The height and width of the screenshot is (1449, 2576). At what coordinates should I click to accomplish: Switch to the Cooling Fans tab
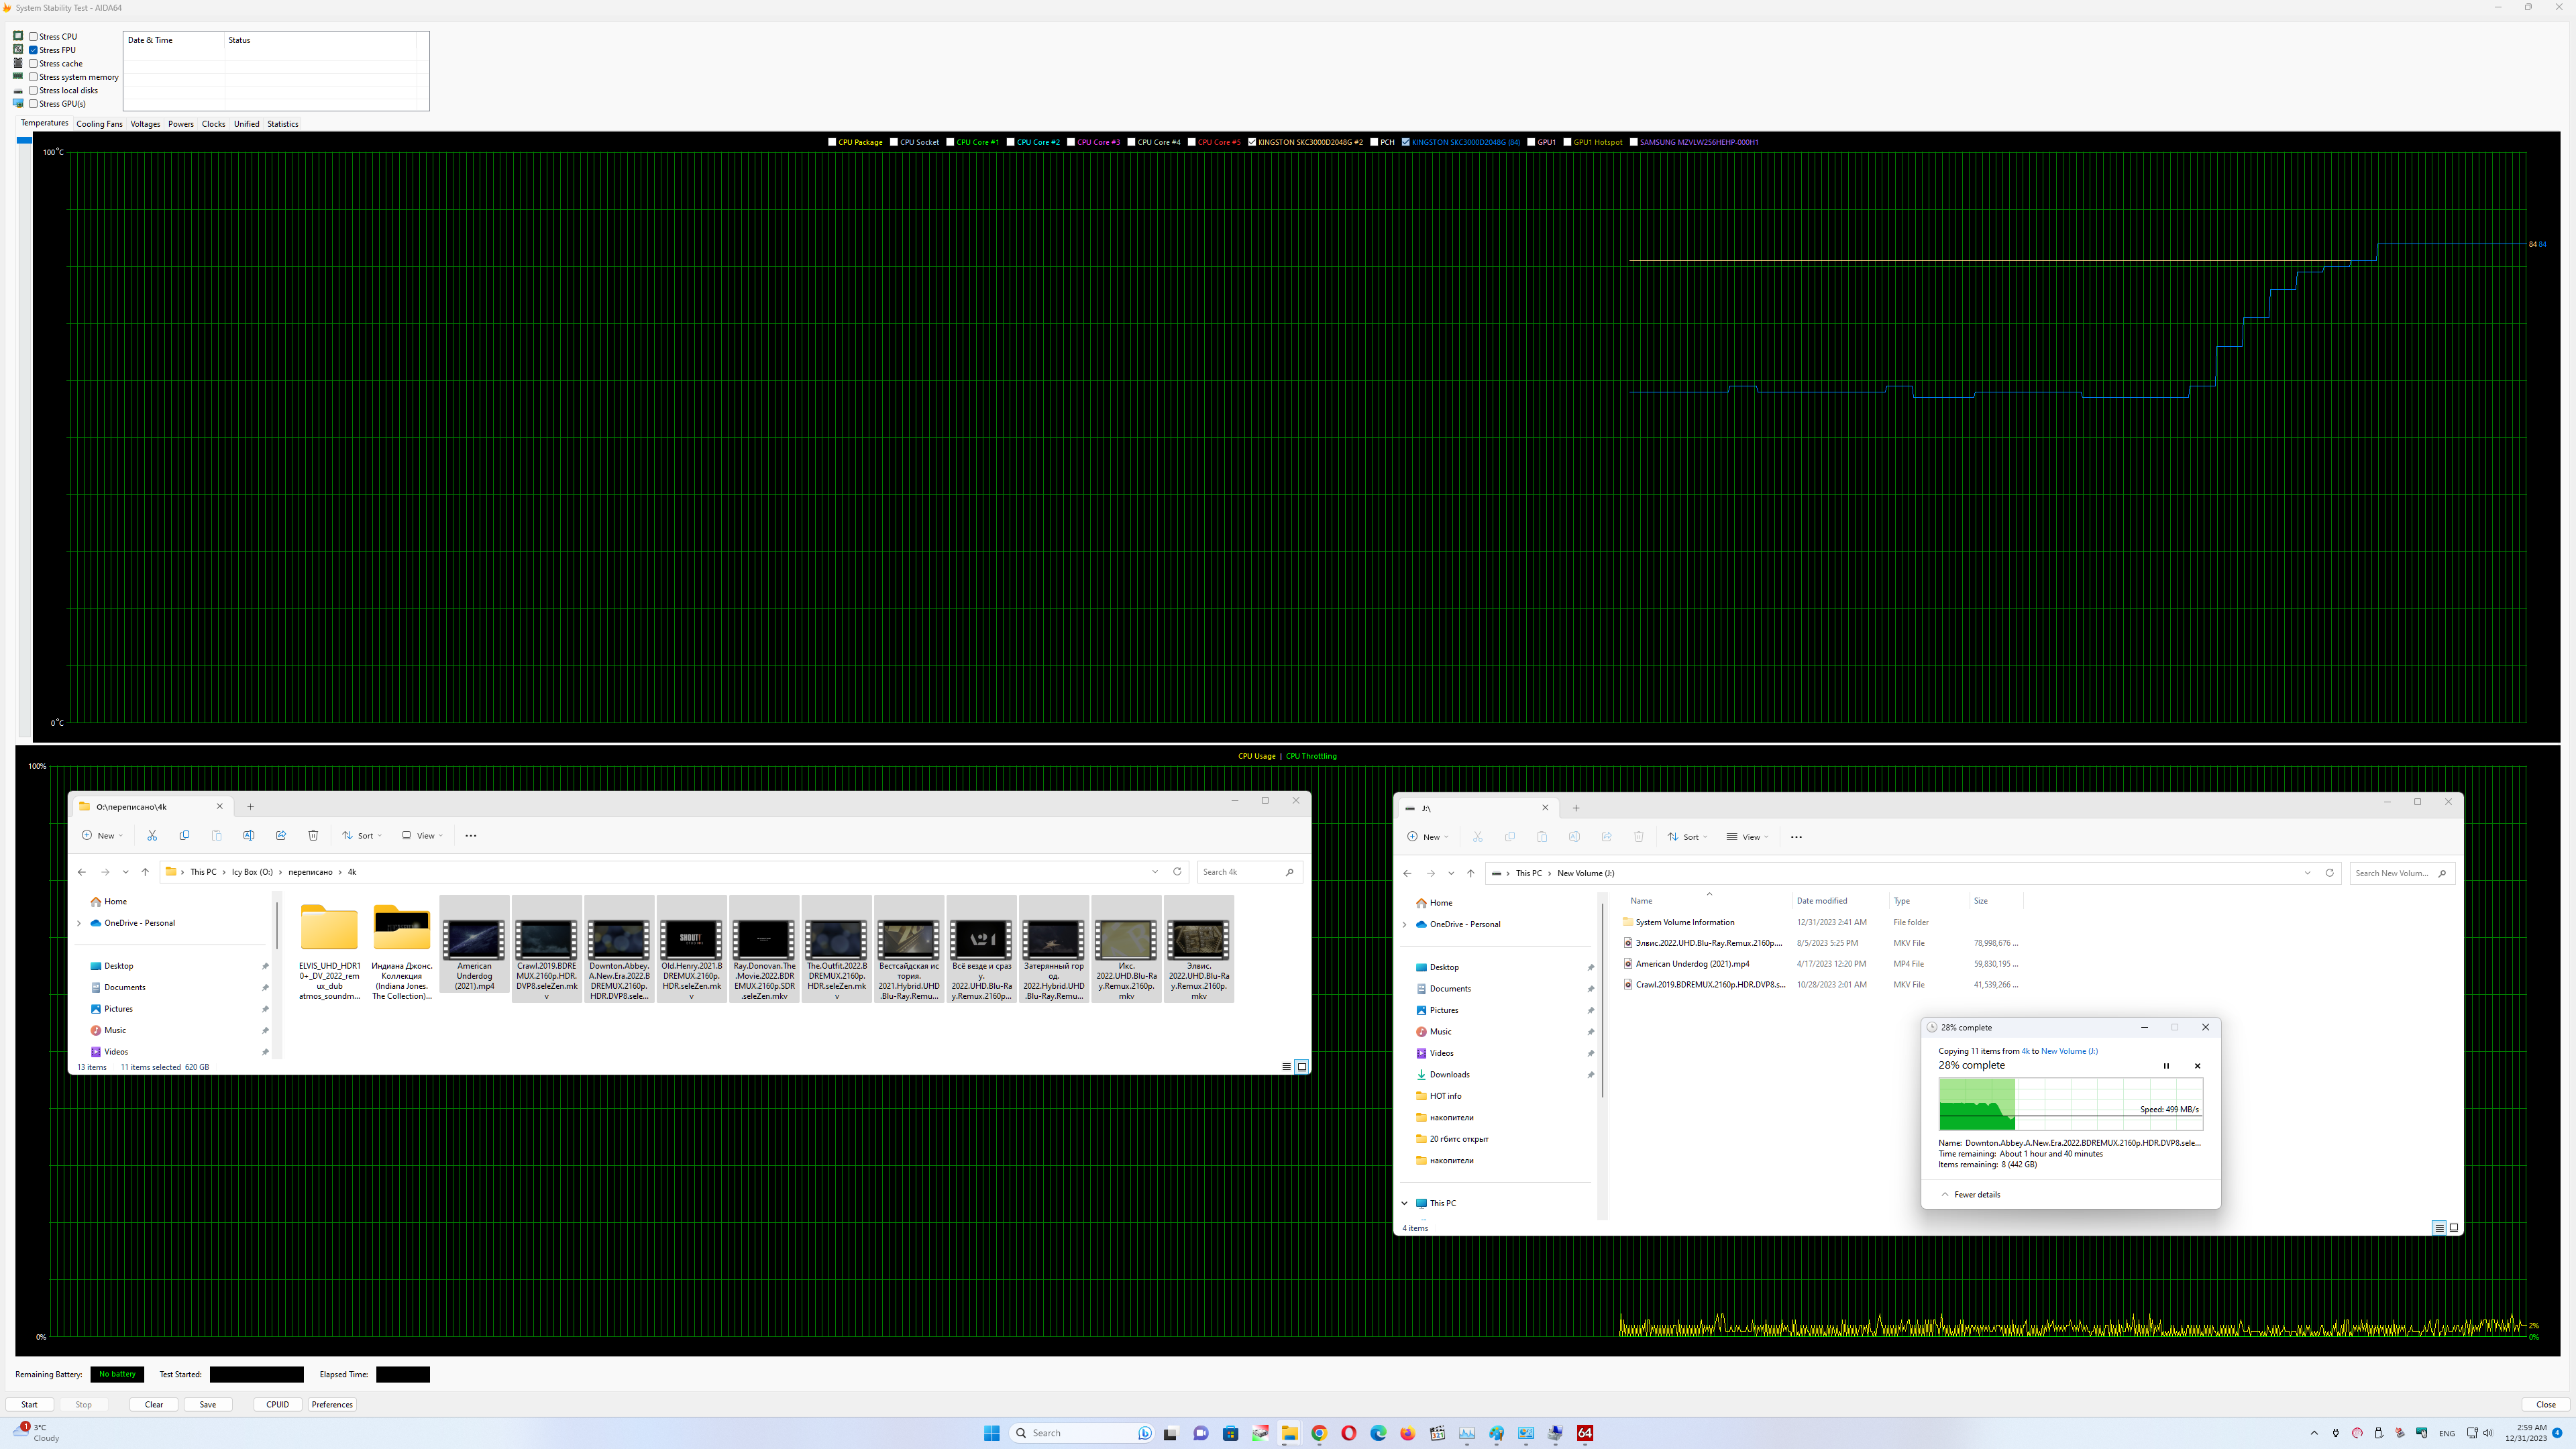pos(99,124)
